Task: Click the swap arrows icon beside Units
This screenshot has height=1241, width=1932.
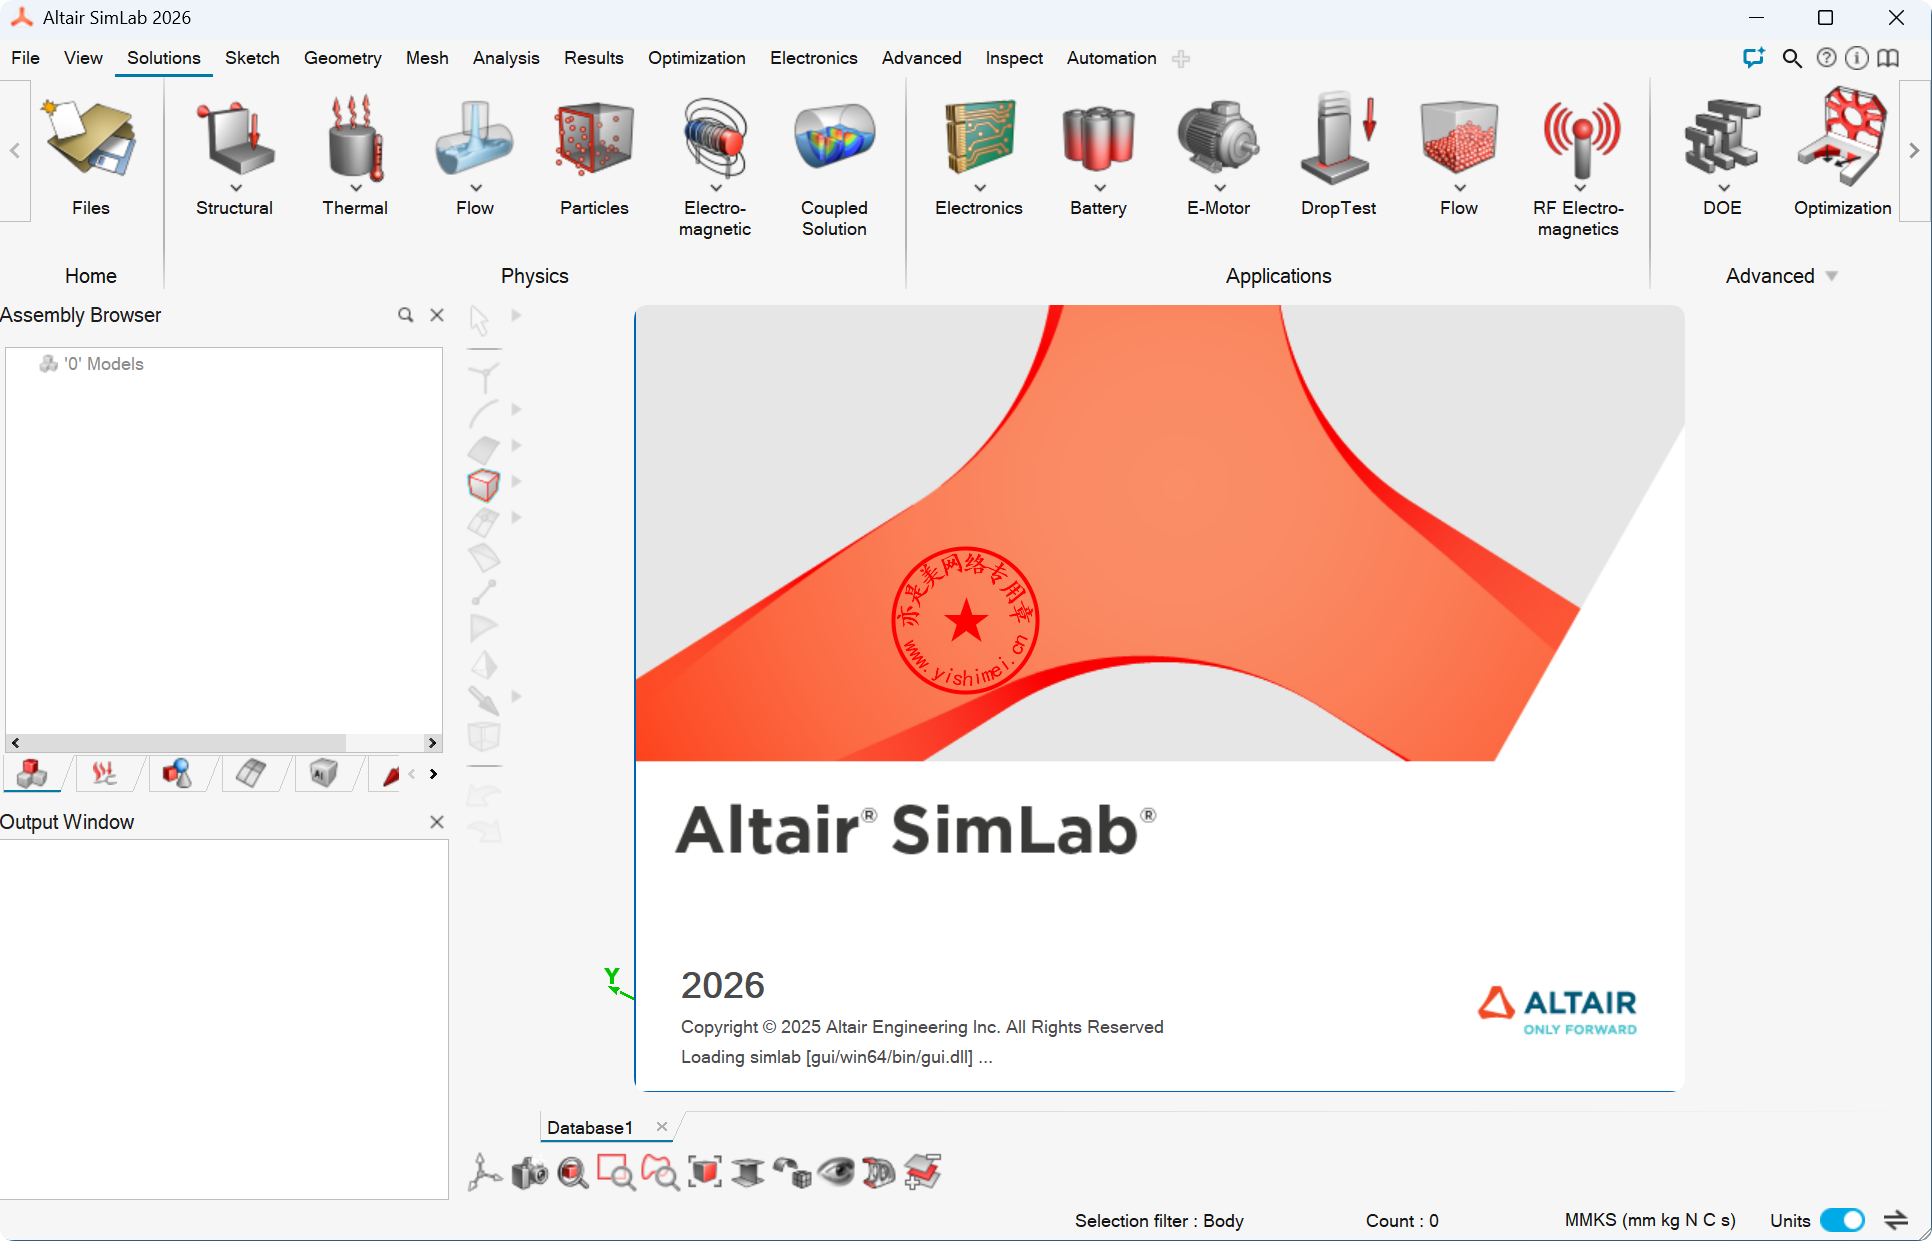Action: [x=1896, y=1220]
